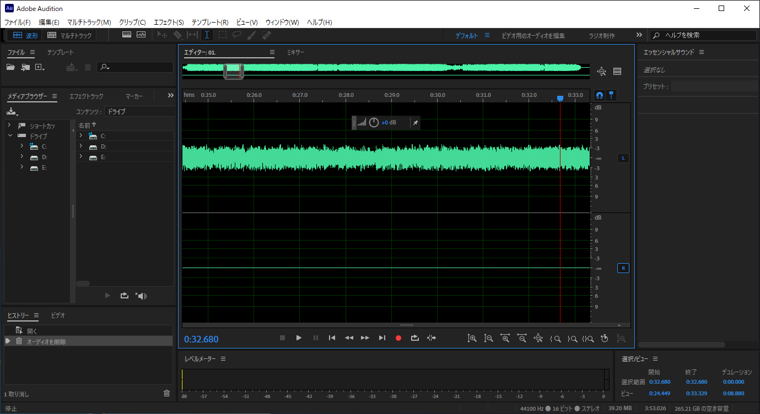Click the red Record button
Viewport: 760px width, 414px height.
398,338
